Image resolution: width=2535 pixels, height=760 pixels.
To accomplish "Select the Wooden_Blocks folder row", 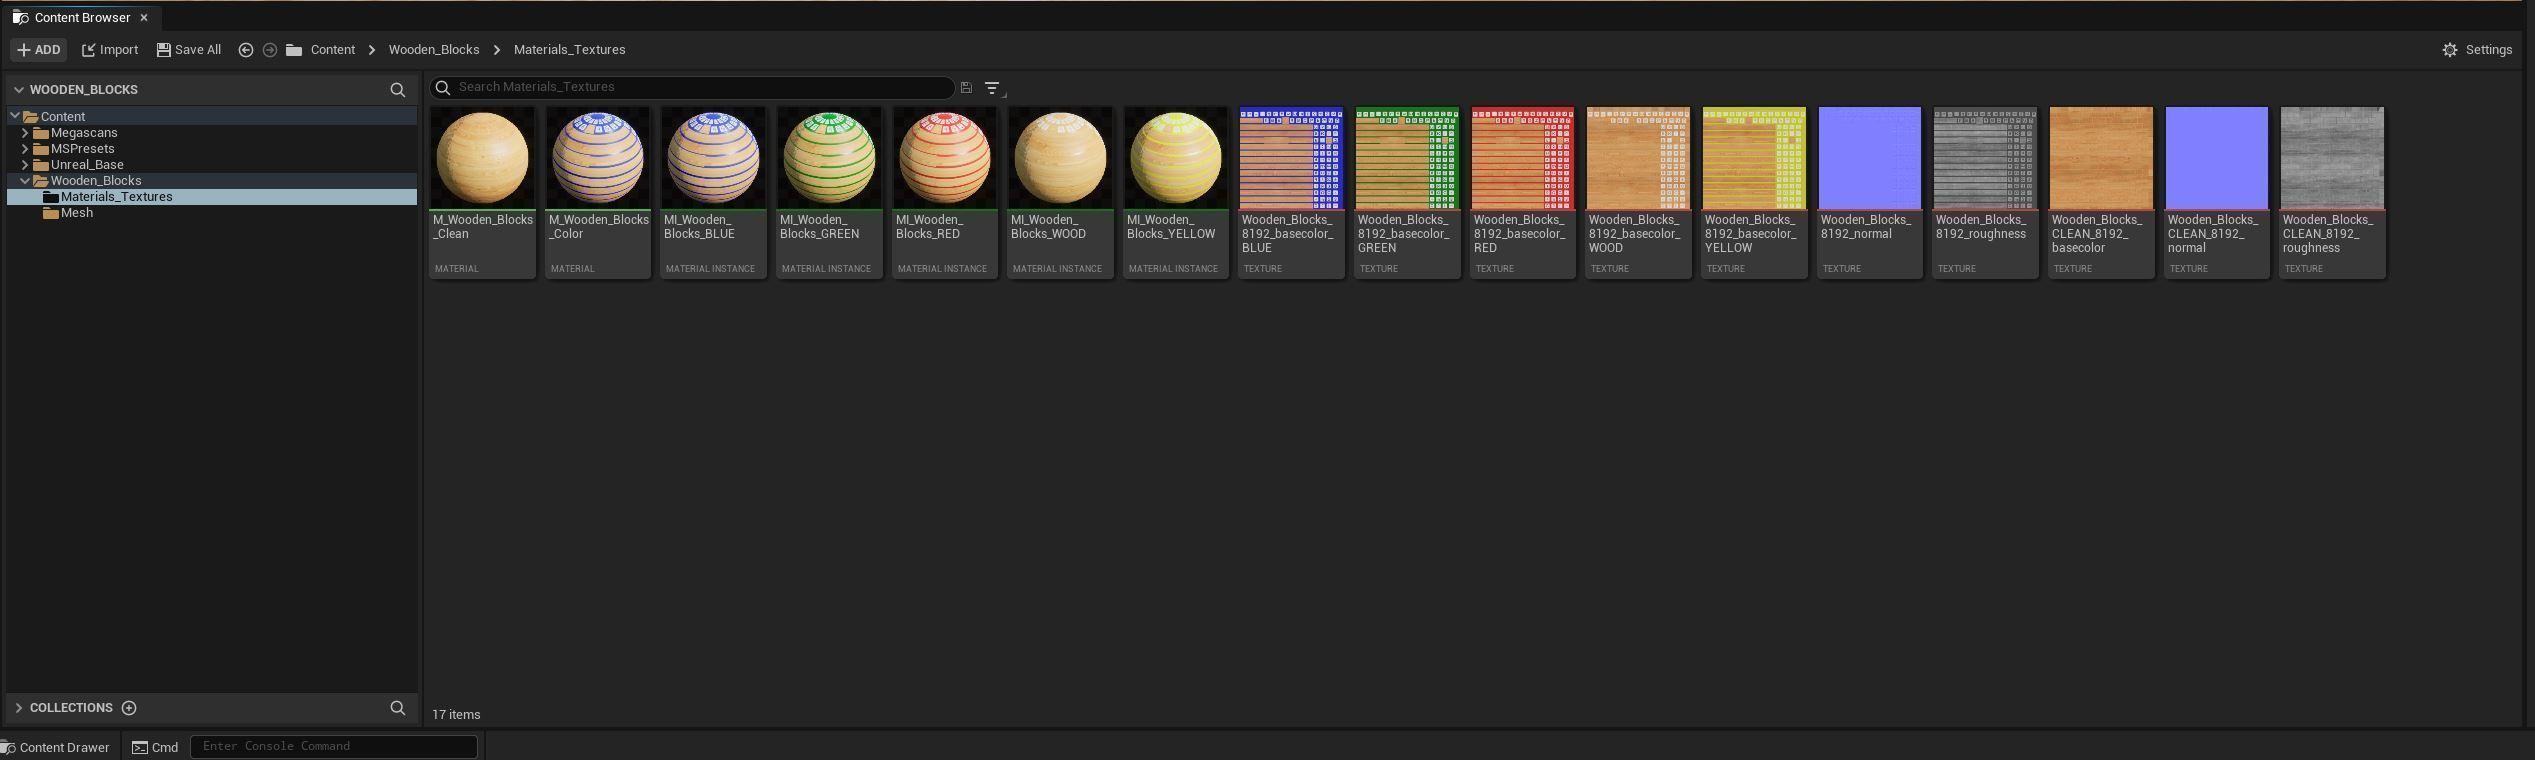I will click(212, 181).
